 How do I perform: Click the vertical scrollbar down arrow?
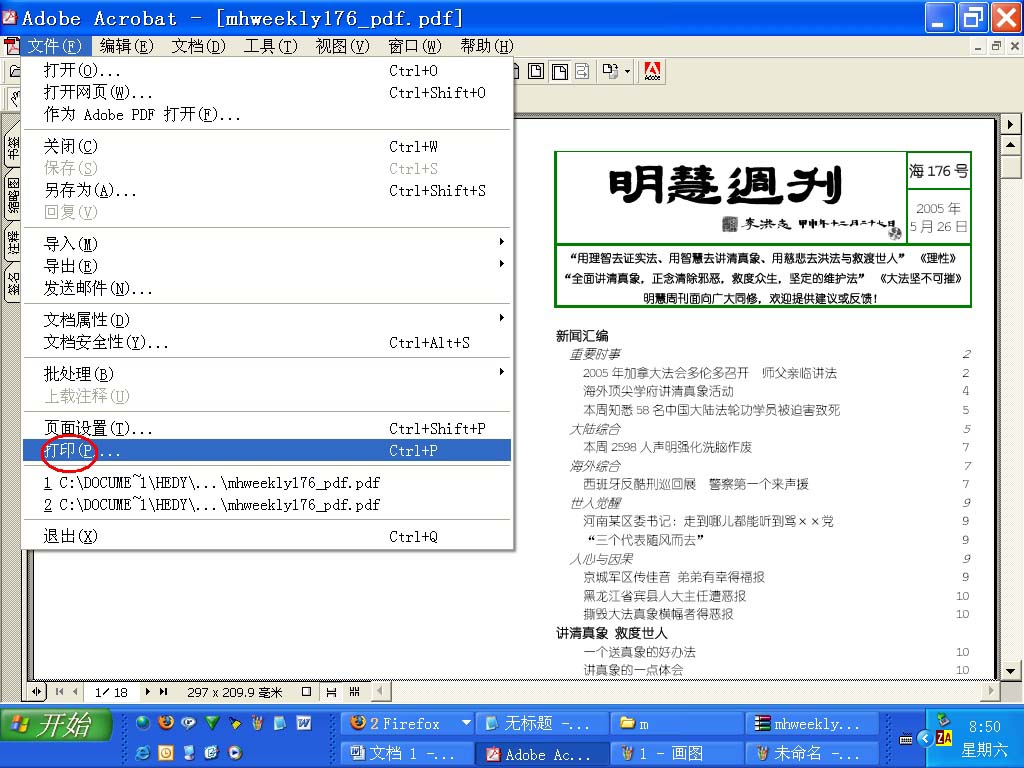coord(1010,670)
